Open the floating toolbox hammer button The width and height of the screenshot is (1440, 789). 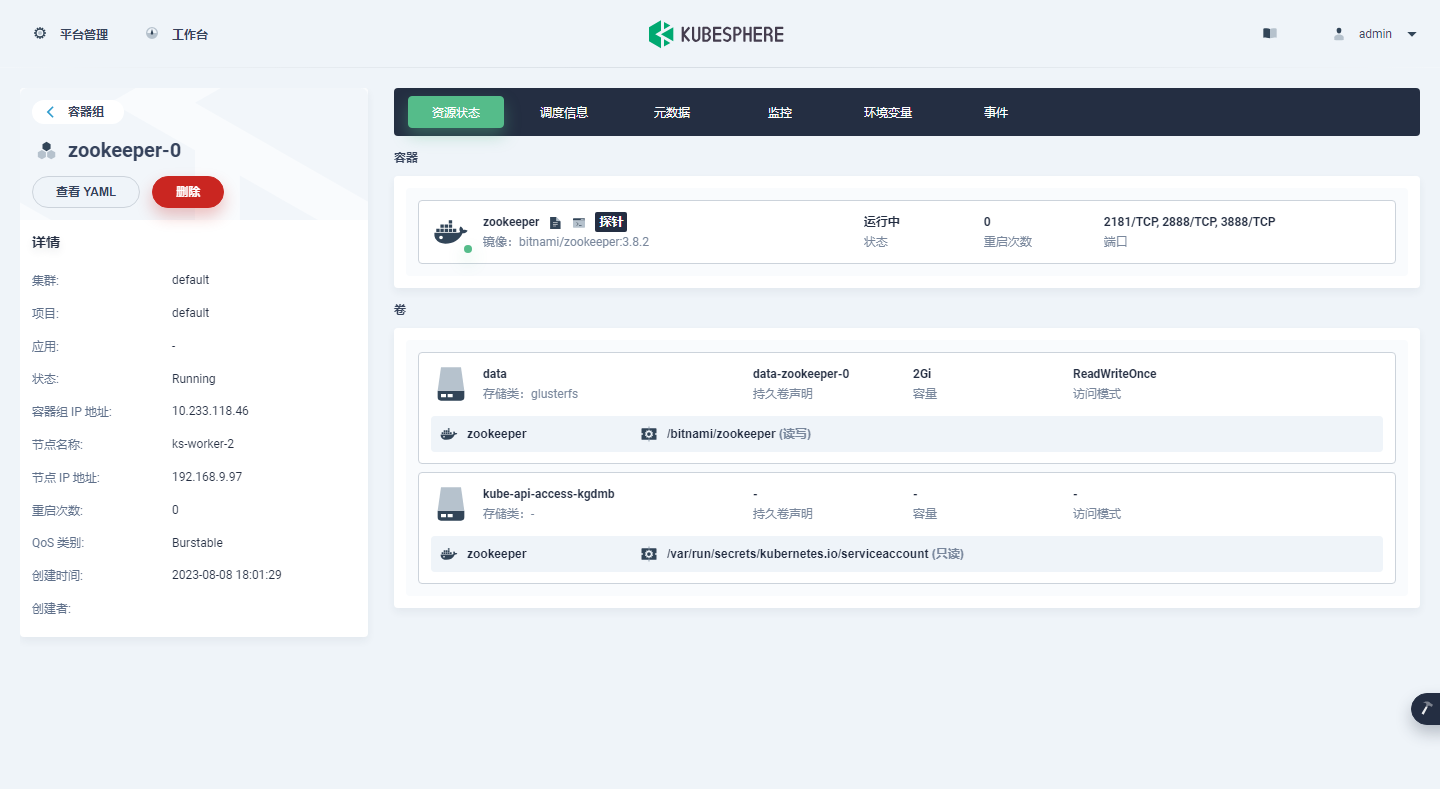click(x=1427, y=708)
